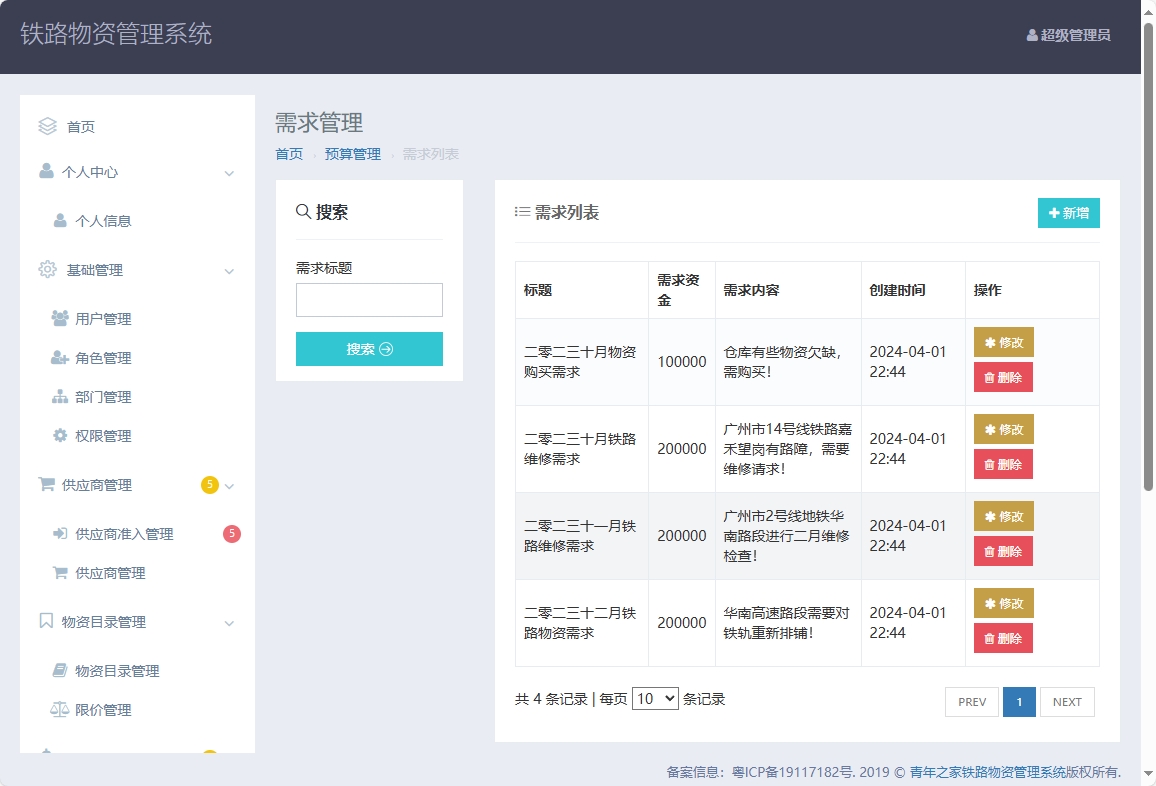Click the 用户管理 users icon
The width and height of the screenshot is (1156, 786).
(x=60, y=318)
